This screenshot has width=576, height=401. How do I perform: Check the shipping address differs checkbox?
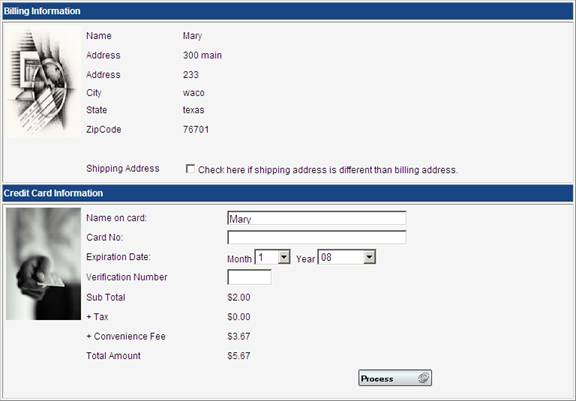(190, 169)
